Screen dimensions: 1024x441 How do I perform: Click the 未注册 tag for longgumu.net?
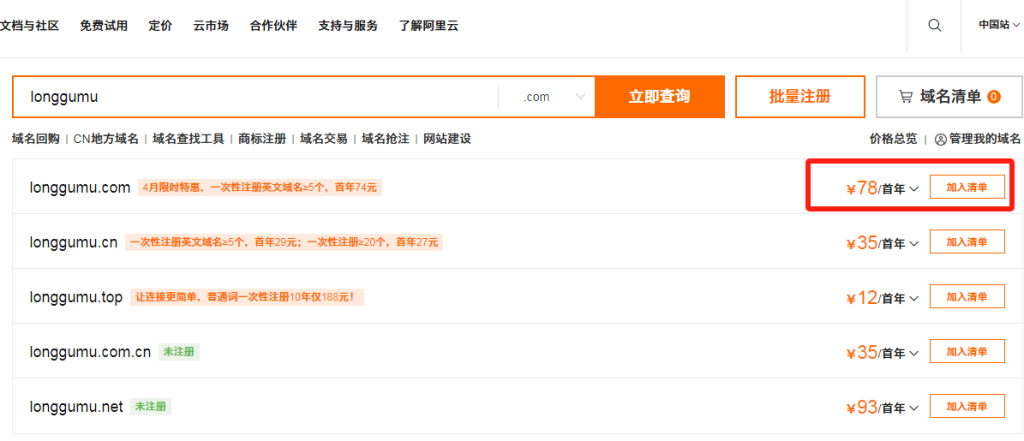(x=151, y=407)
